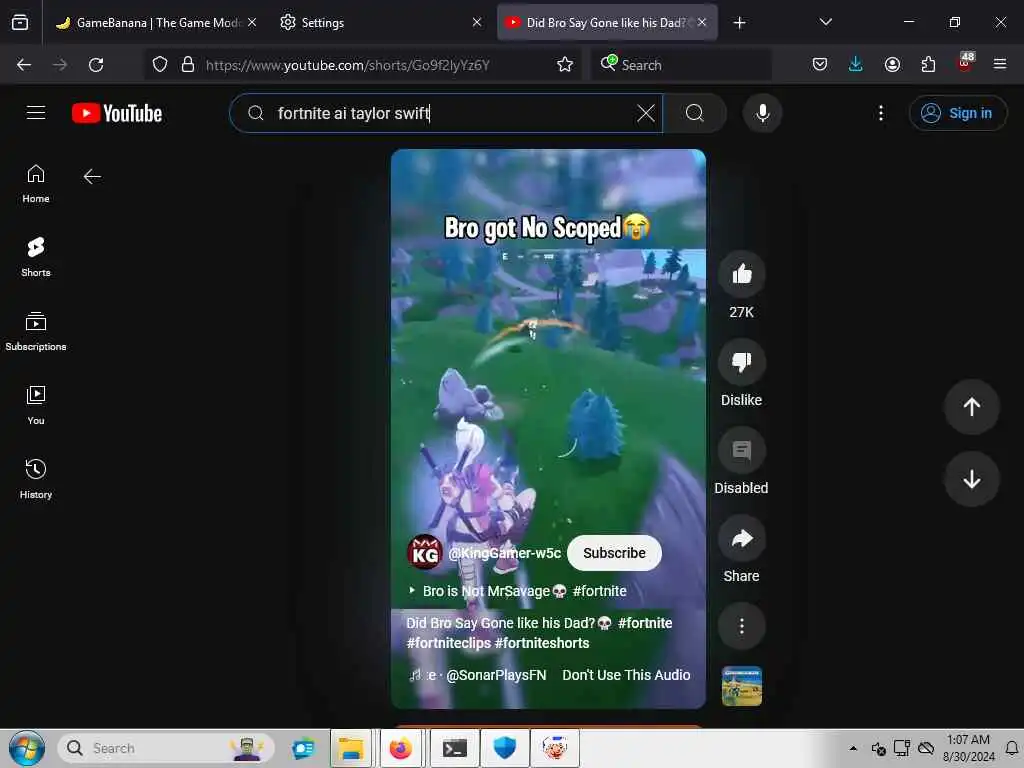Go to previous Short with up arrow

pos(971,407)
